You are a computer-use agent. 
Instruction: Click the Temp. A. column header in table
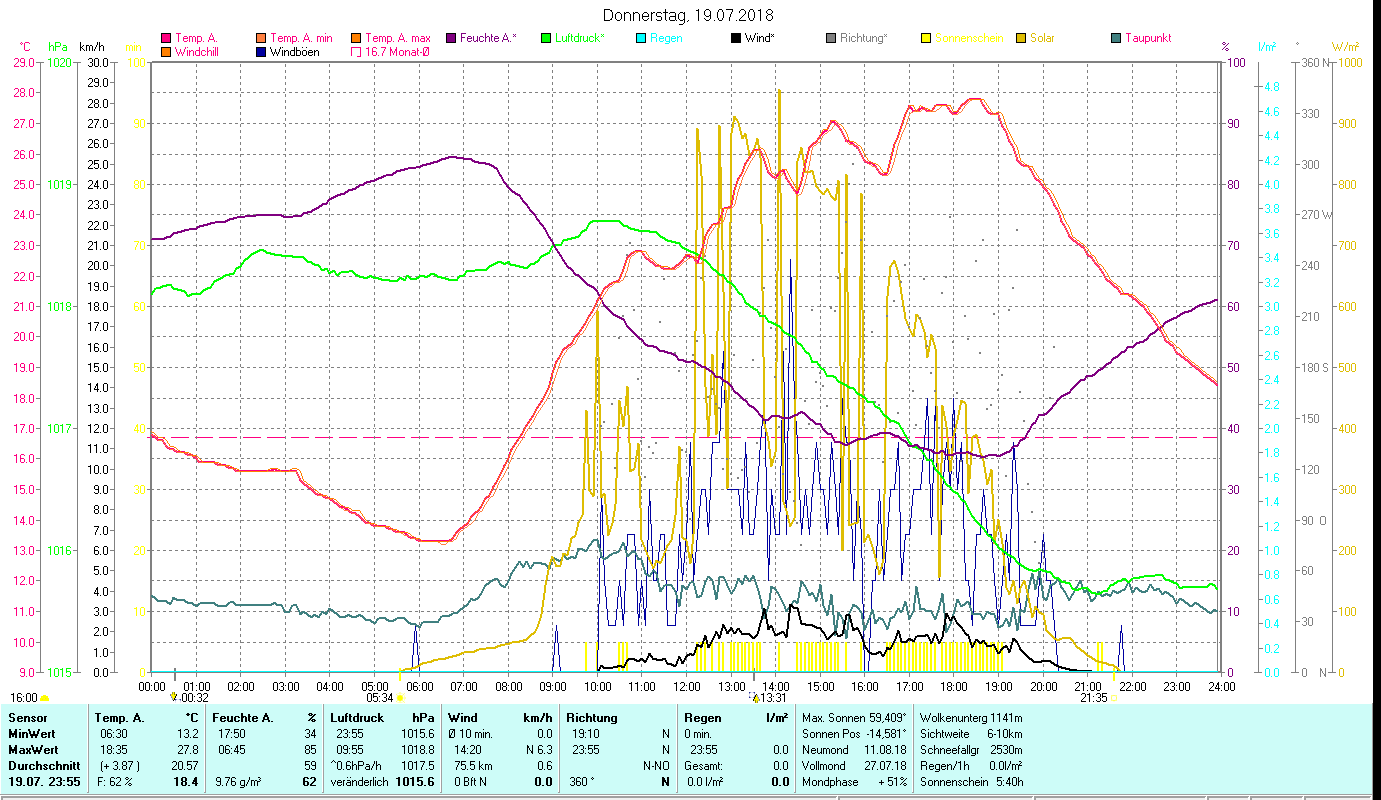click(x=119, y=718)
